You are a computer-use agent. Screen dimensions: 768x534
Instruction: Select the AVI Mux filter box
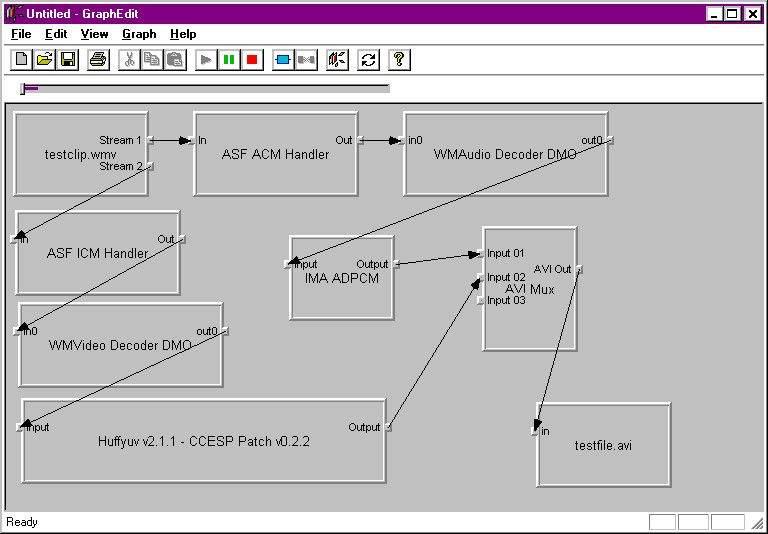coord(530,320)
